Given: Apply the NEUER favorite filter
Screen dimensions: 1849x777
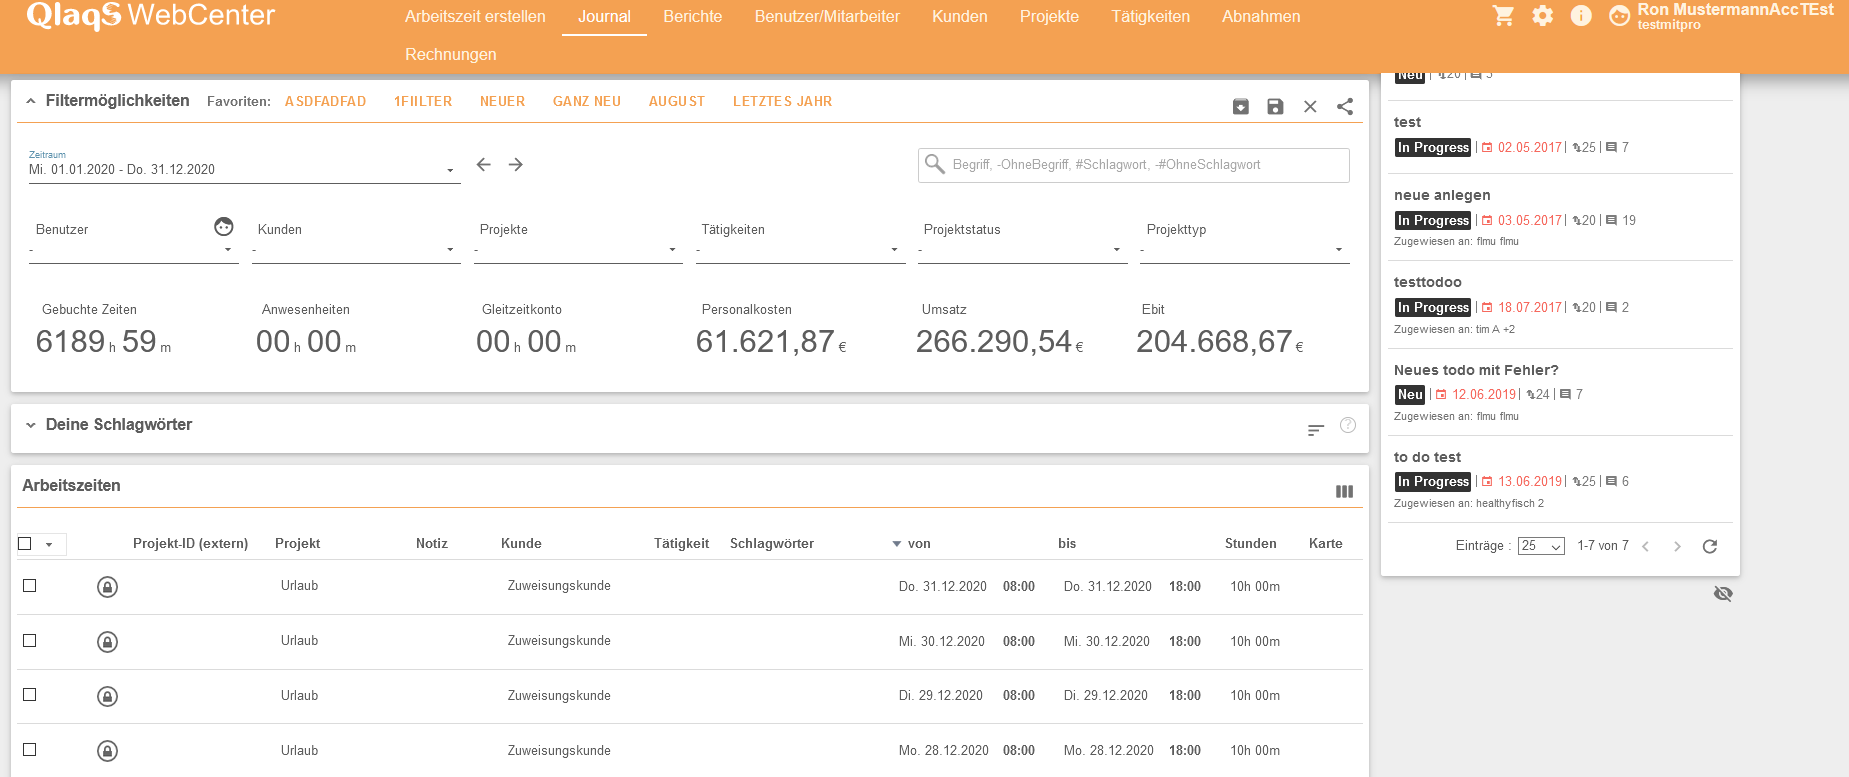Looking at the screenshot, I should 503,102.
